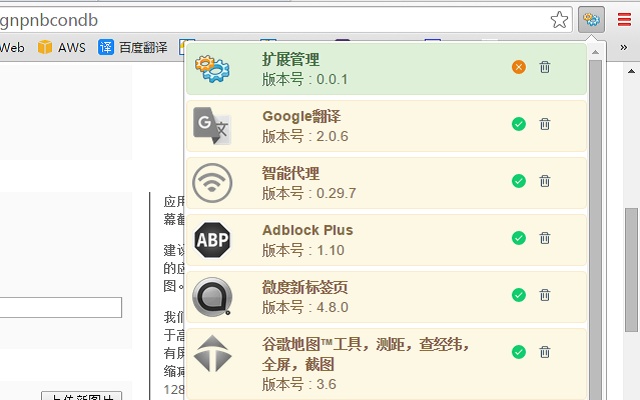Disable the 谷歌地图 tool extension
This screenshot has width=640, height=400.
click(x=519, y=352)
